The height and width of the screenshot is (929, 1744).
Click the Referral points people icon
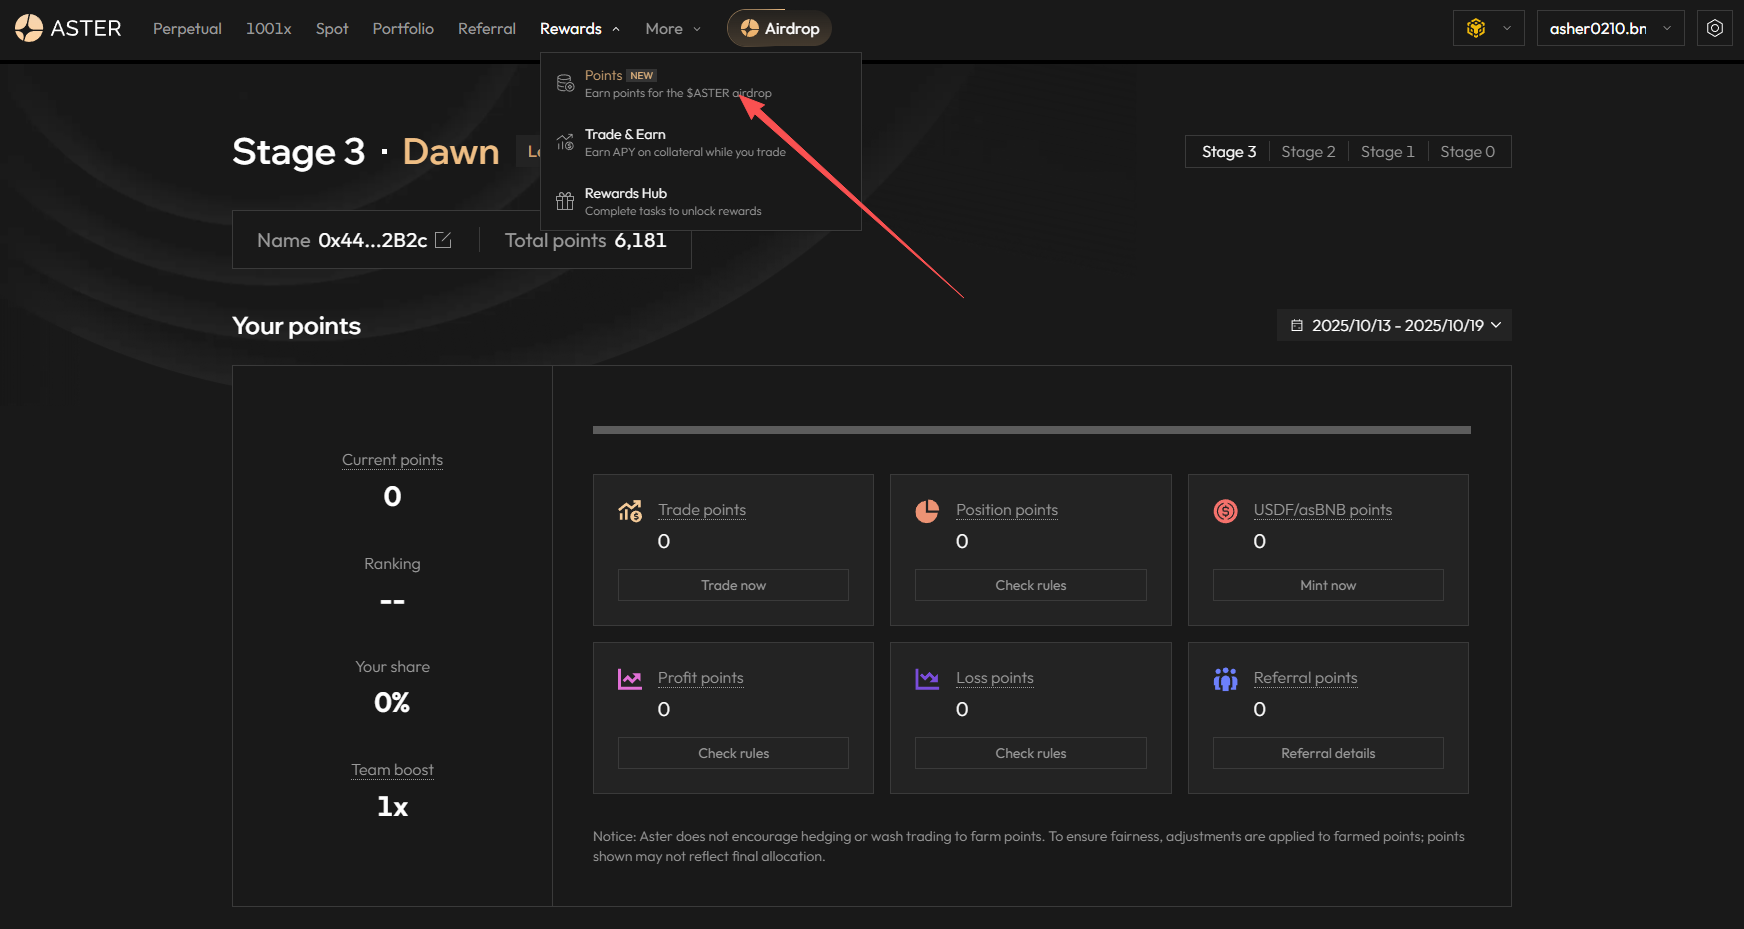1225,679
